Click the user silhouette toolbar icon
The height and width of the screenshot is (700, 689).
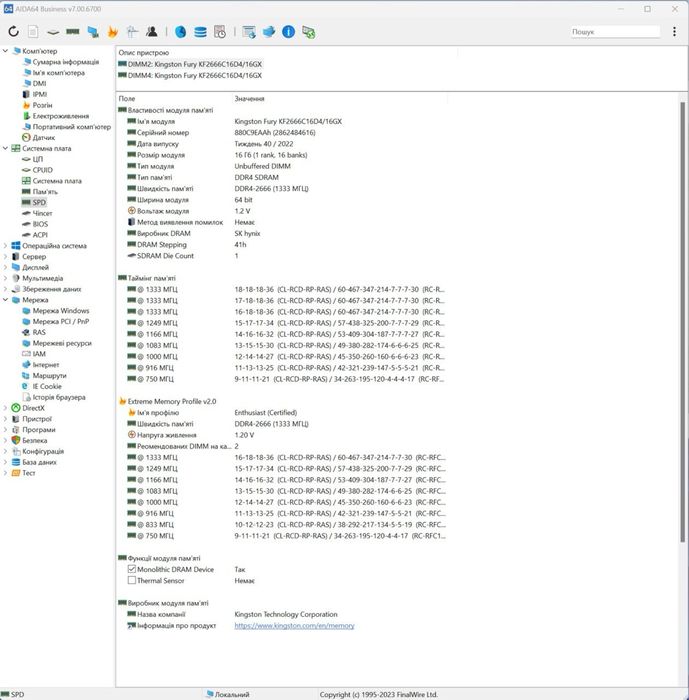click(x=152, y=32)
